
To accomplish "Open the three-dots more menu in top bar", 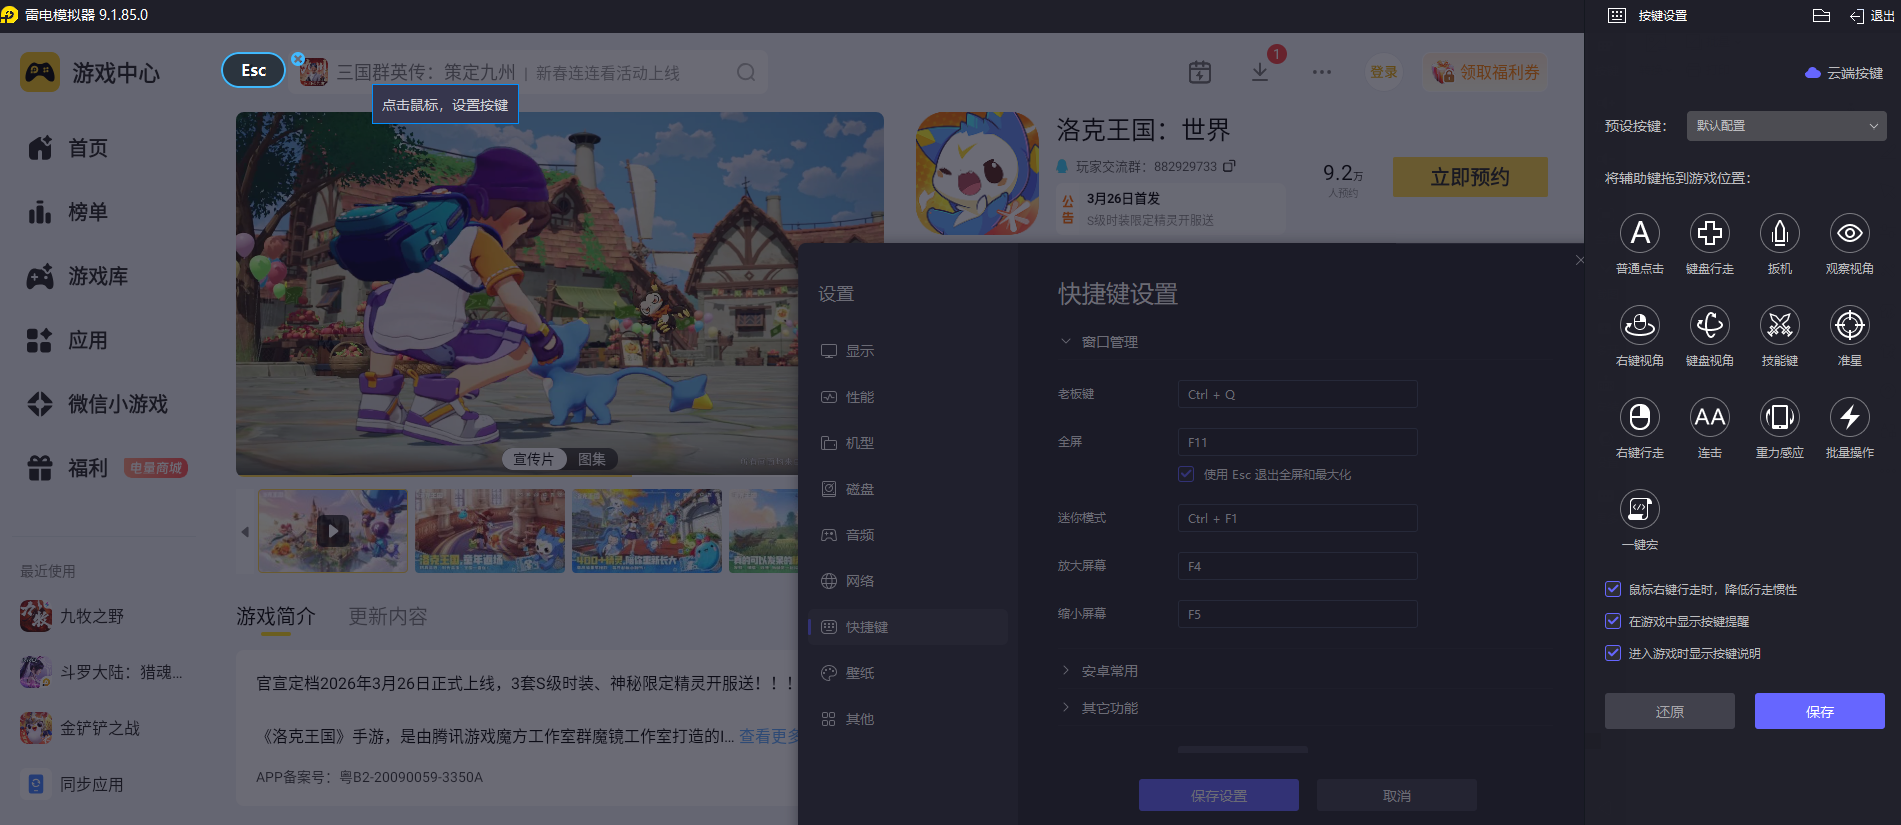I will coord(1322,72).
